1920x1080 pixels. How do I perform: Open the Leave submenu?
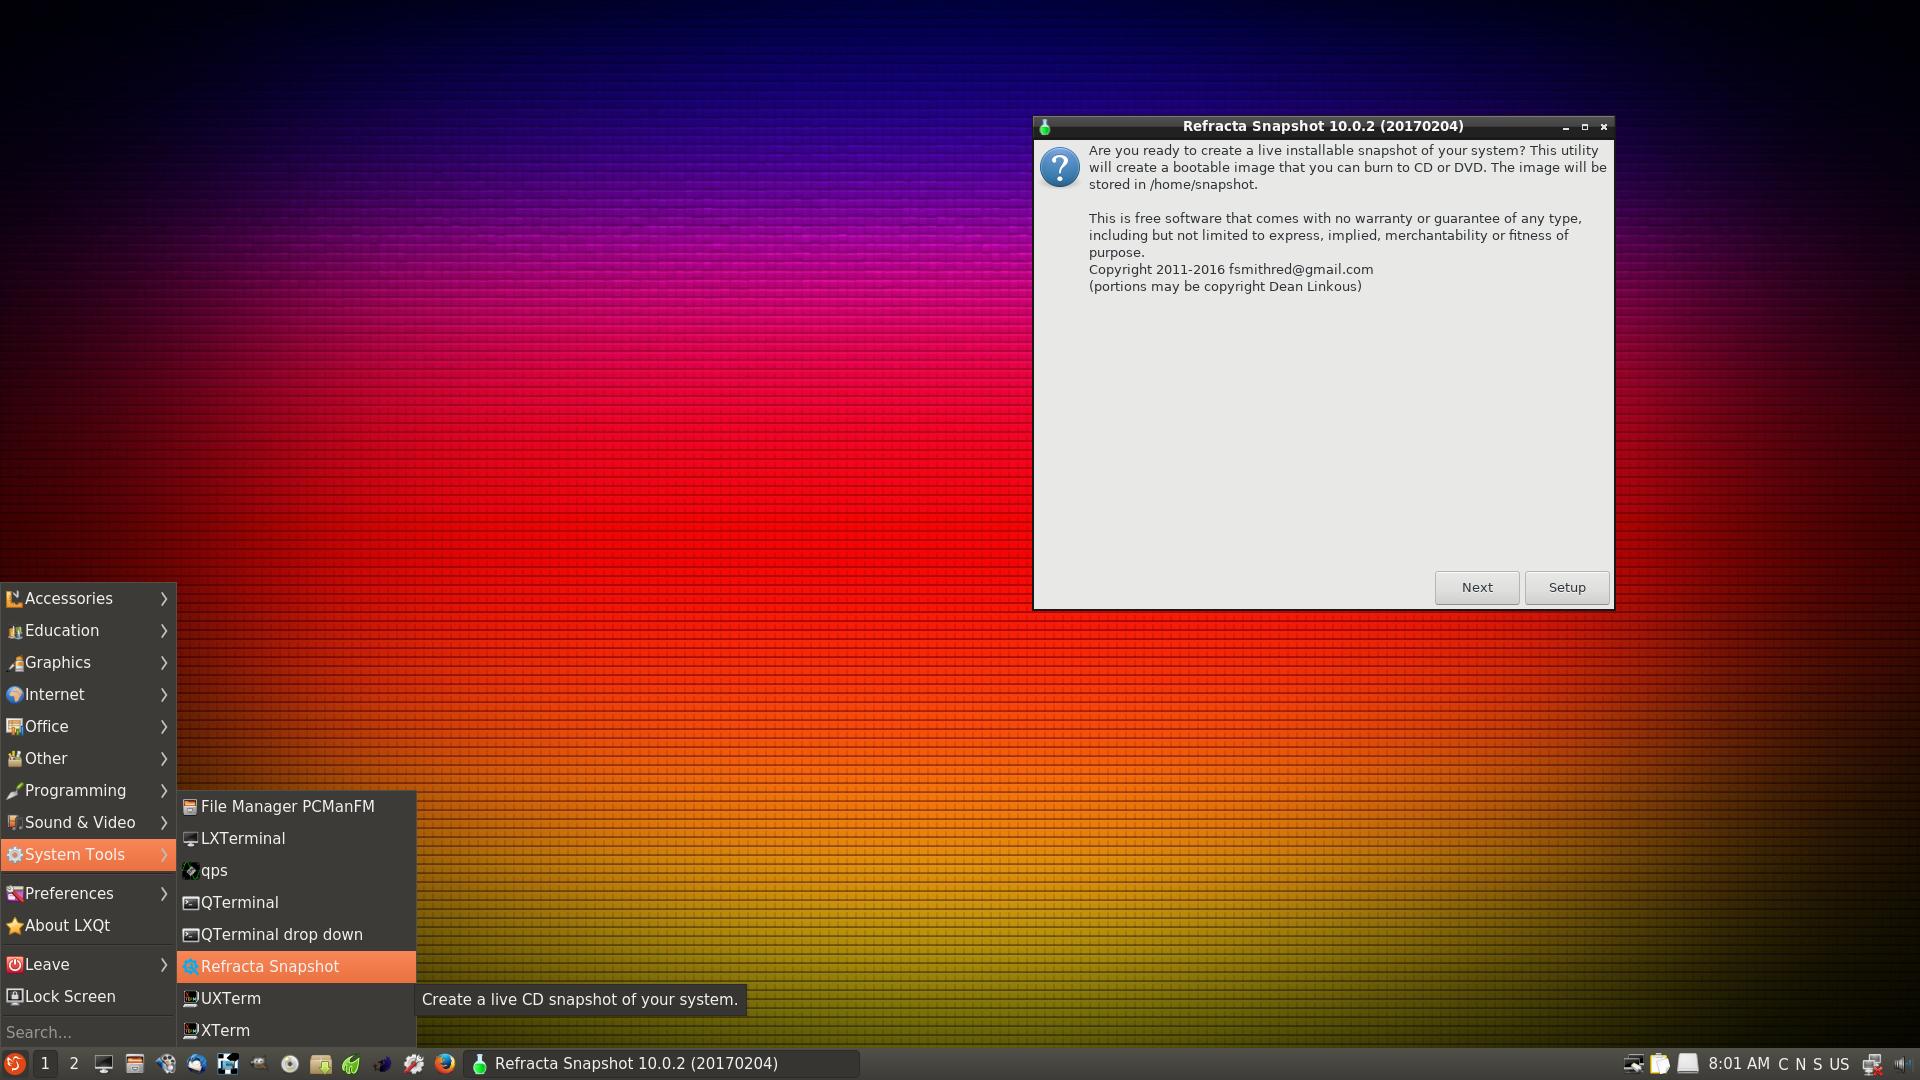(88, 965)
